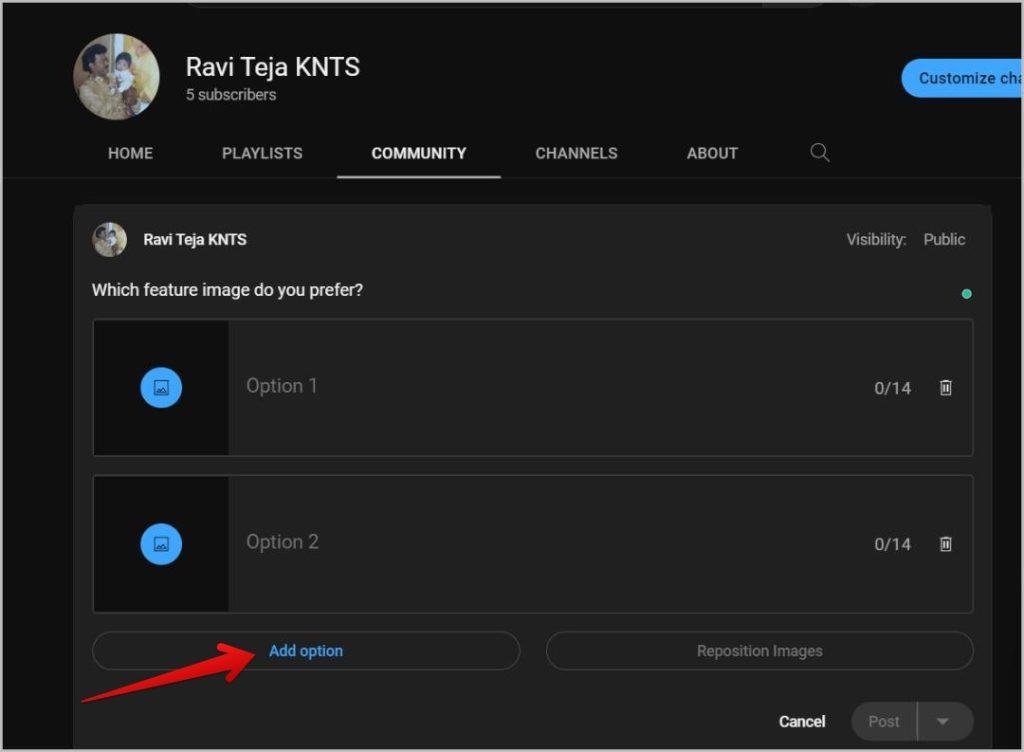This screenshot has height=752, width=1024.
Task: Click the Option 2 character count 0/14
Action: tap(892, 544)
